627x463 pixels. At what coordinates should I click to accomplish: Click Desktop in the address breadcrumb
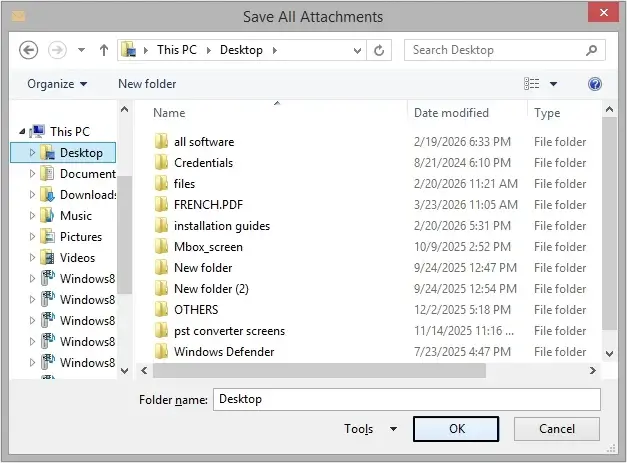(x=241, y=50)
